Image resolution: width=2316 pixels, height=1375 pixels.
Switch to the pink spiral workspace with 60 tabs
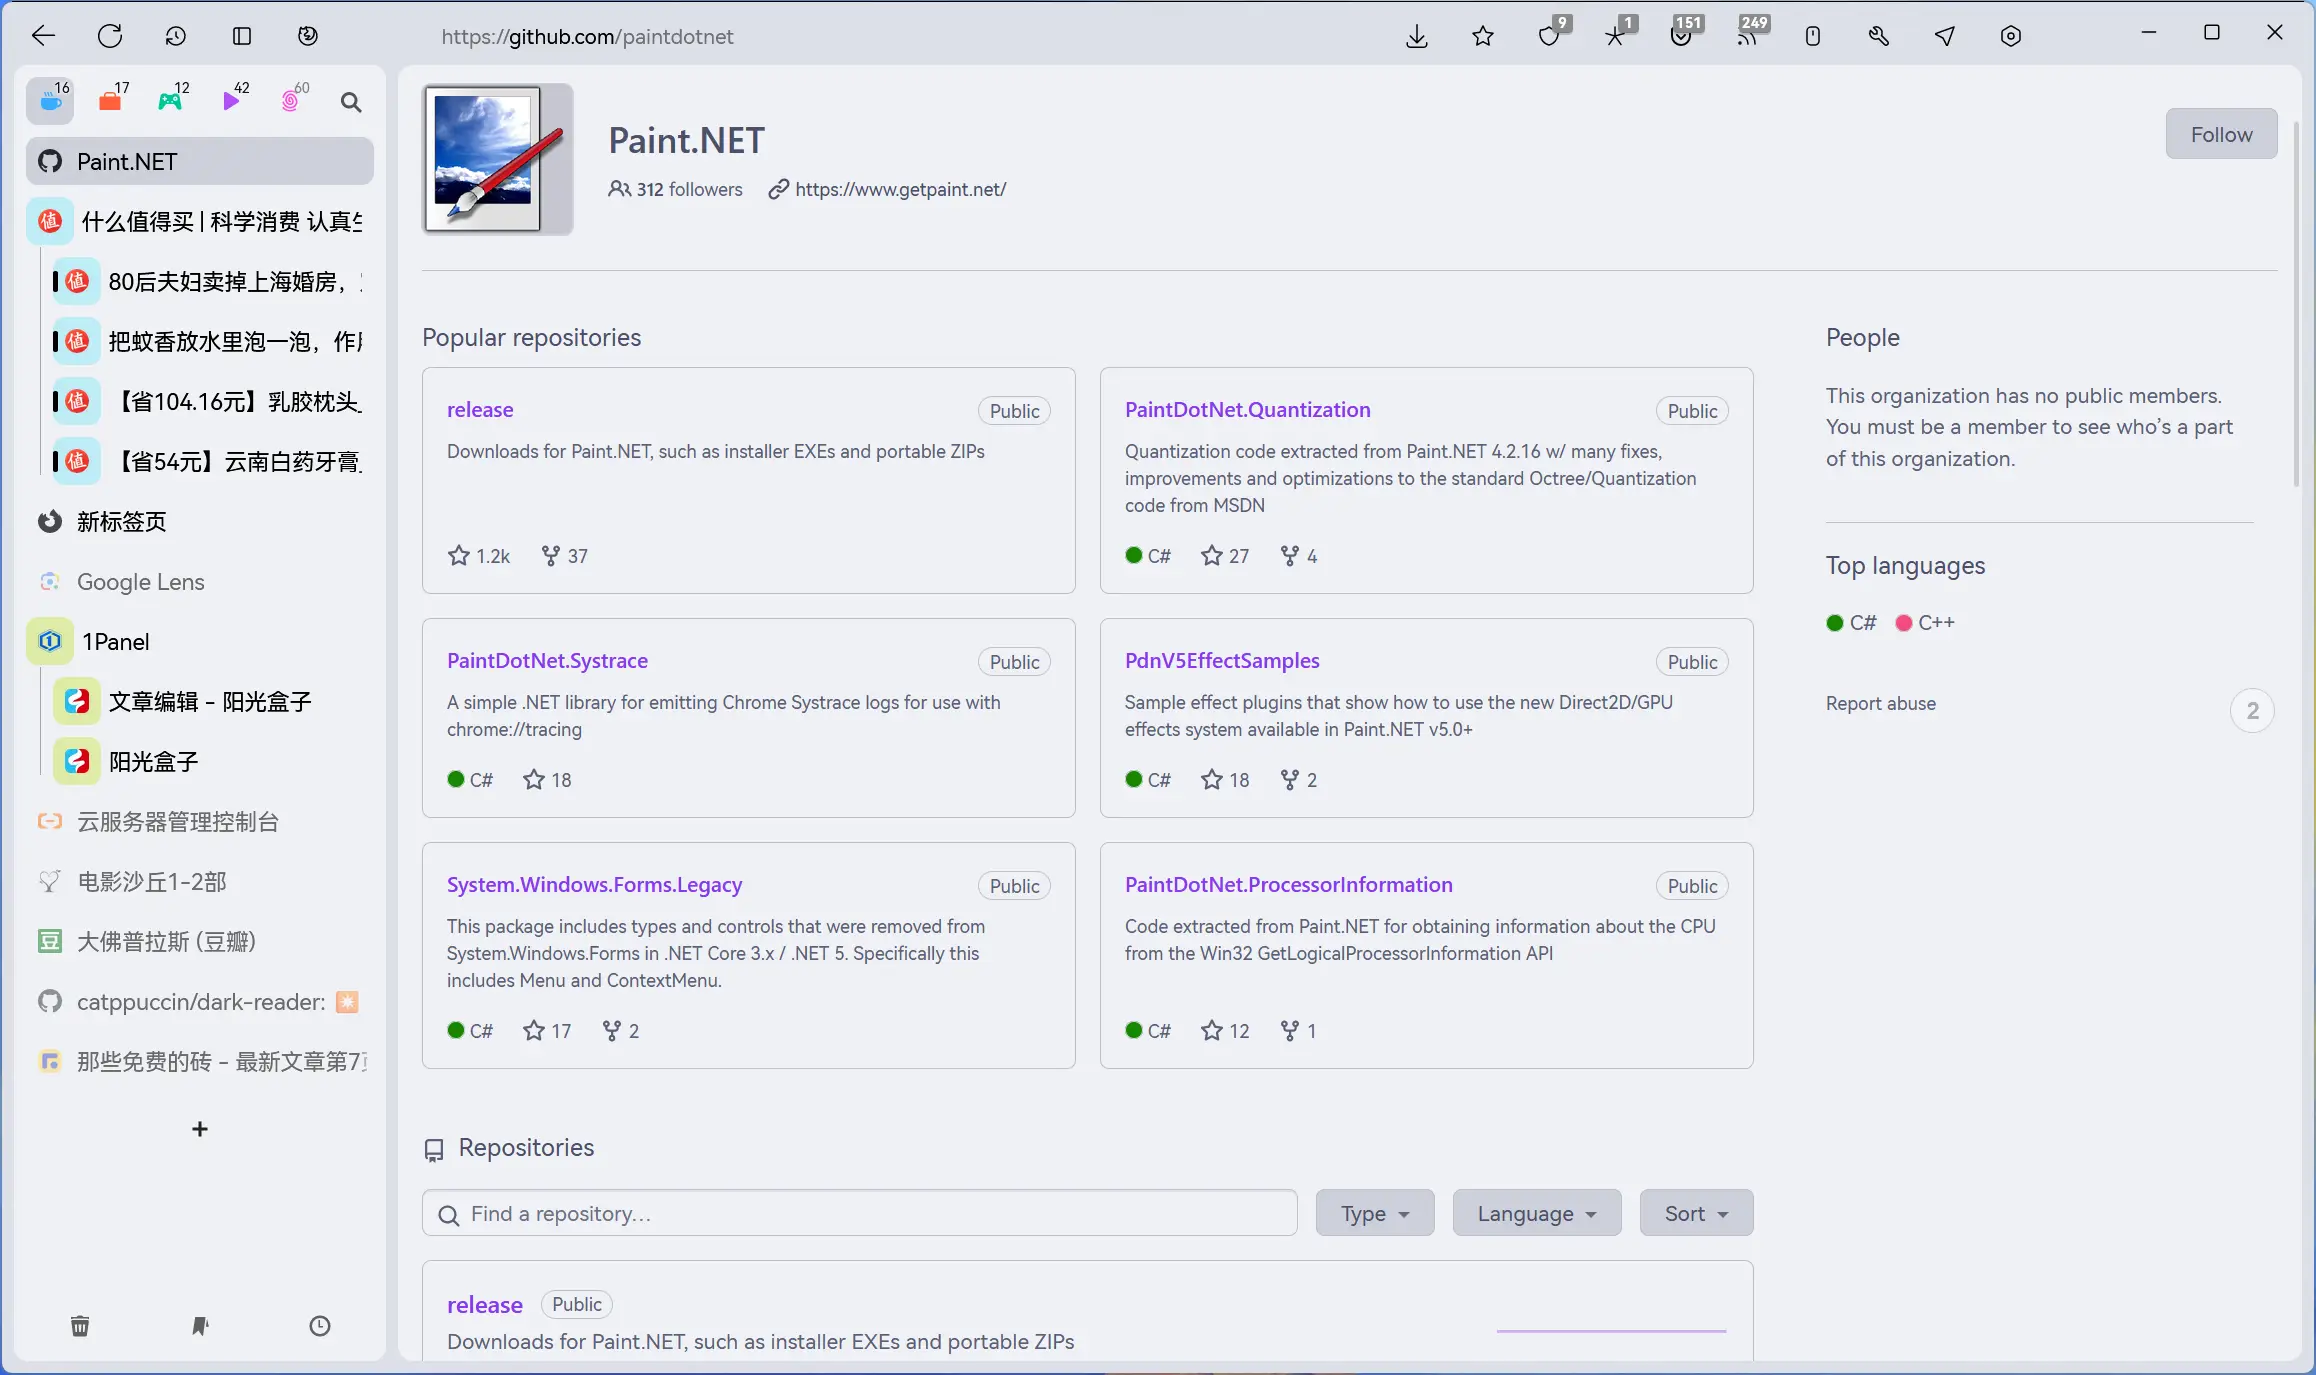[x=293, y=100]
